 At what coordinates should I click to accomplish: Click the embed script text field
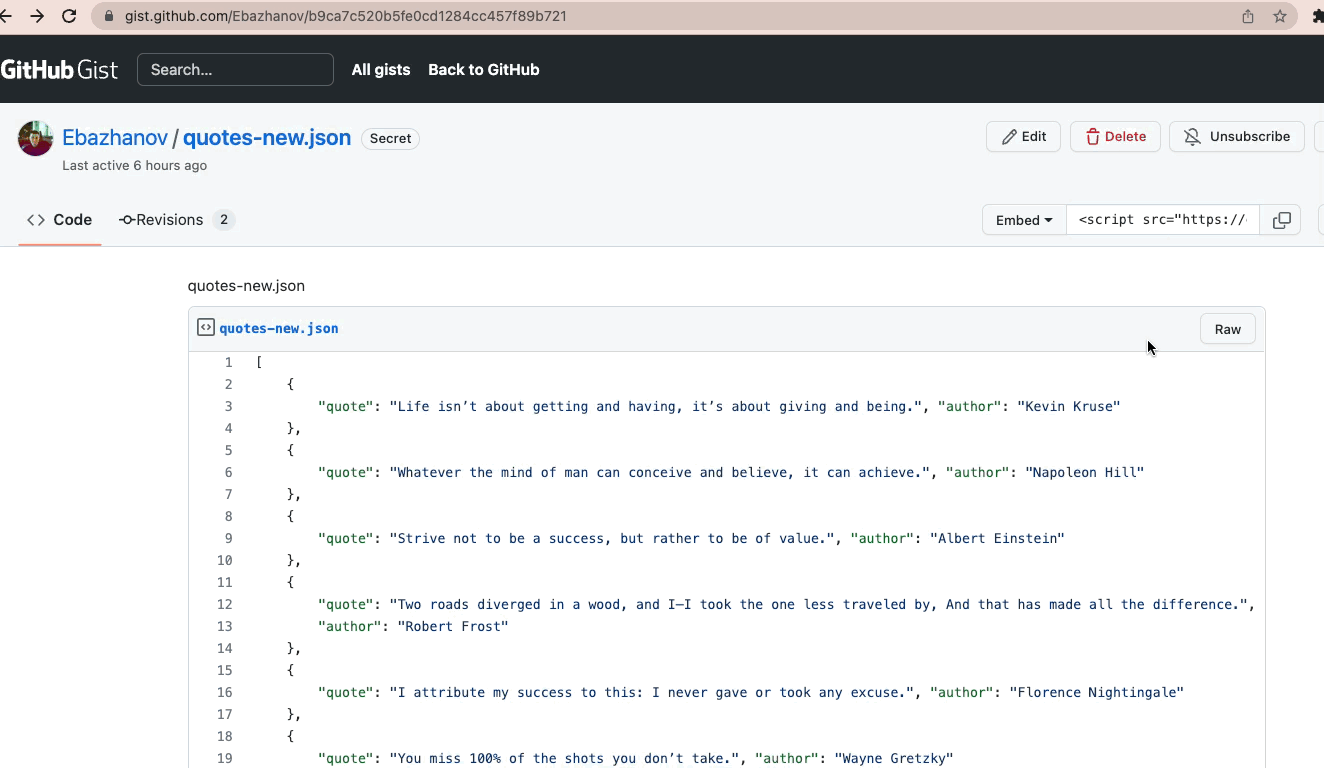tap(1164, 220)
